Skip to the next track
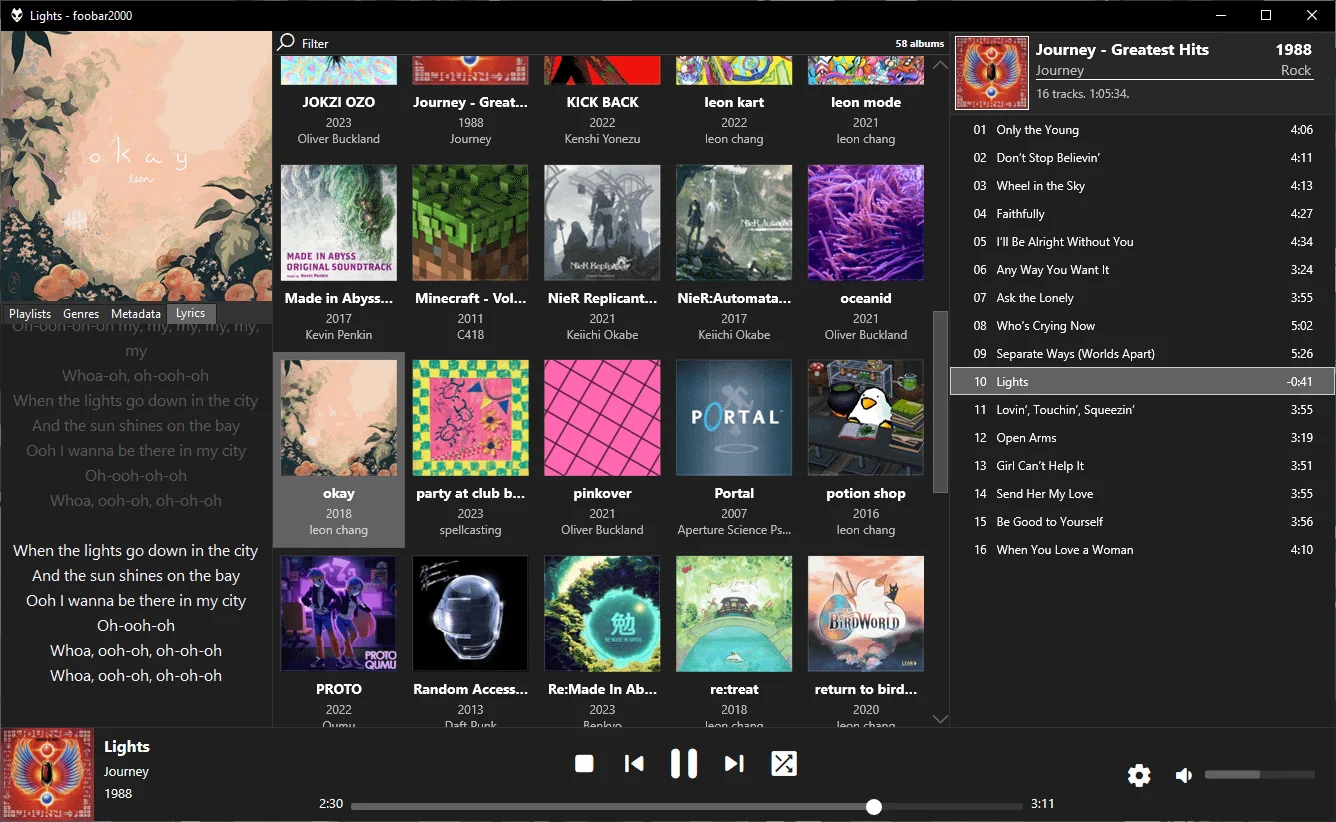The image size is (1336, 822). pyautogui.click(x=734, y=763)
